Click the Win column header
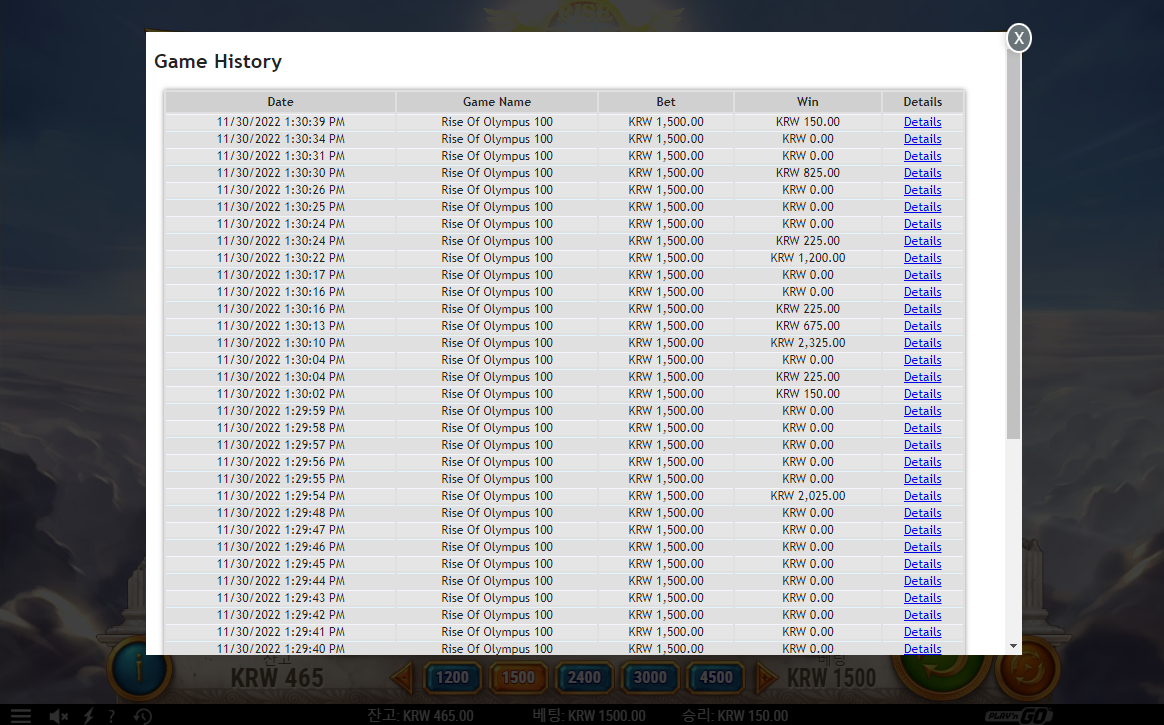Screen dimensions: 1164x725 [808, 102]
